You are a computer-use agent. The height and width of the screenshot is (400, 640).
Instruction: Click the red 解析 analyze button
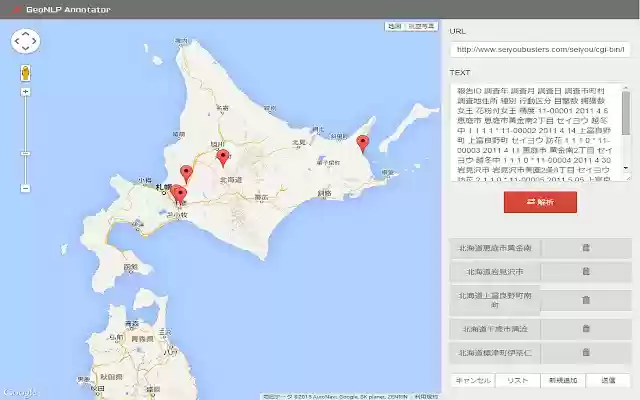click(x=540, y=202)
